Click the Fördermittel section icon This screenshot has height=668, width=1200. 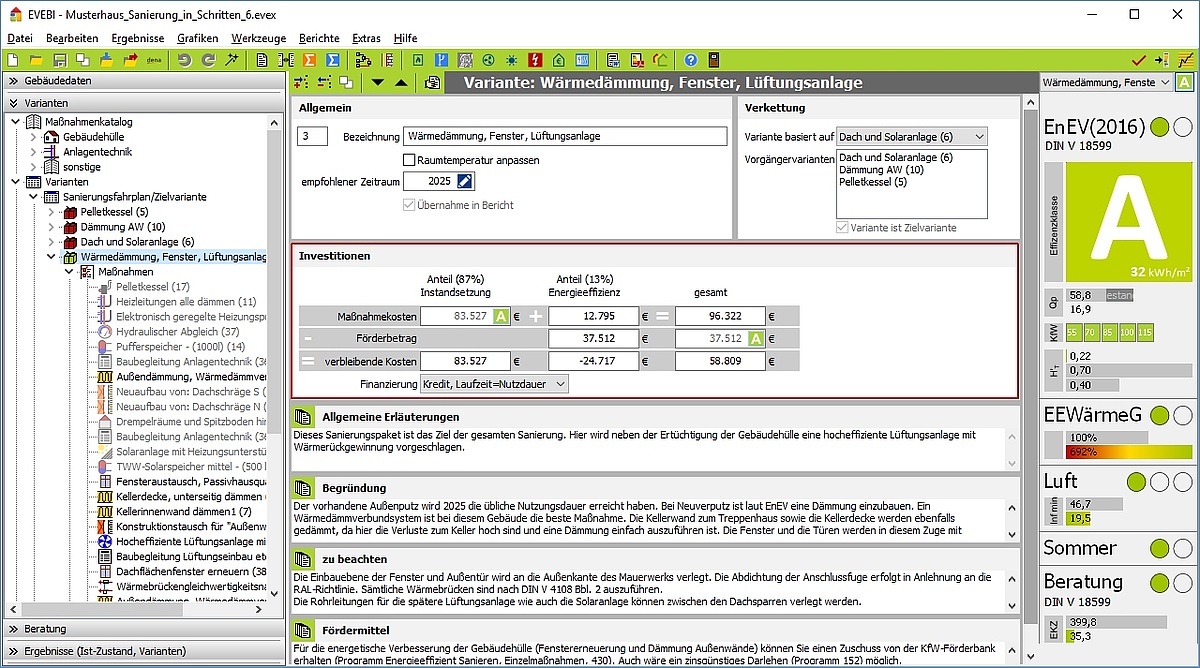(x=303, y=630)
